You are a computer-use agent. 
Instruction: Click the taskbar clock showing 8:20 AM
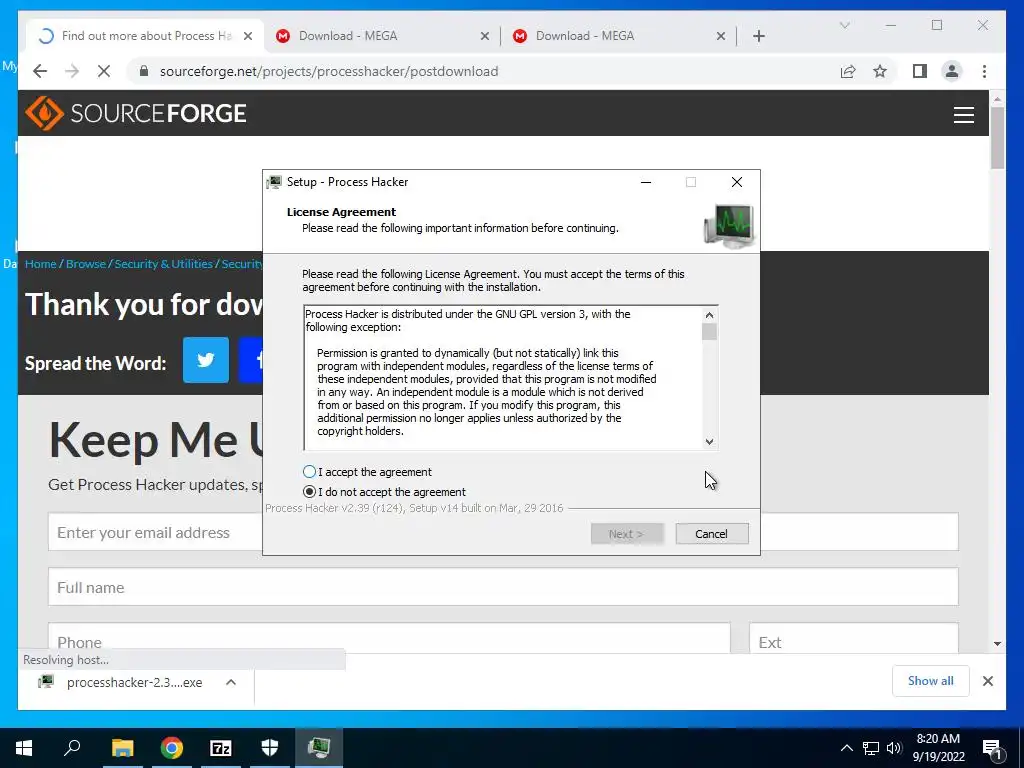coord(938,748)
